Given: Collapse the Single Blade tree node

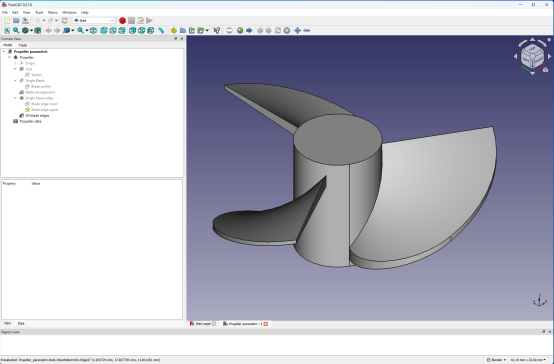Looking at the screenshot, I should pos(16,81).
